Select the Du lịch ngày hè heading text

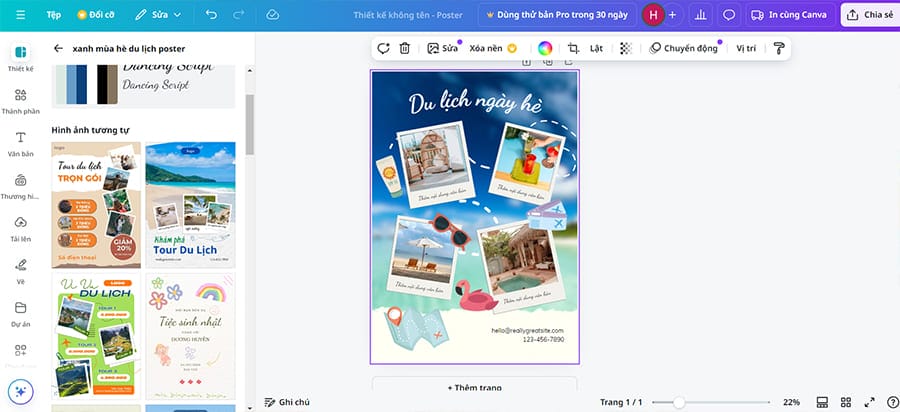click(475, 103)
